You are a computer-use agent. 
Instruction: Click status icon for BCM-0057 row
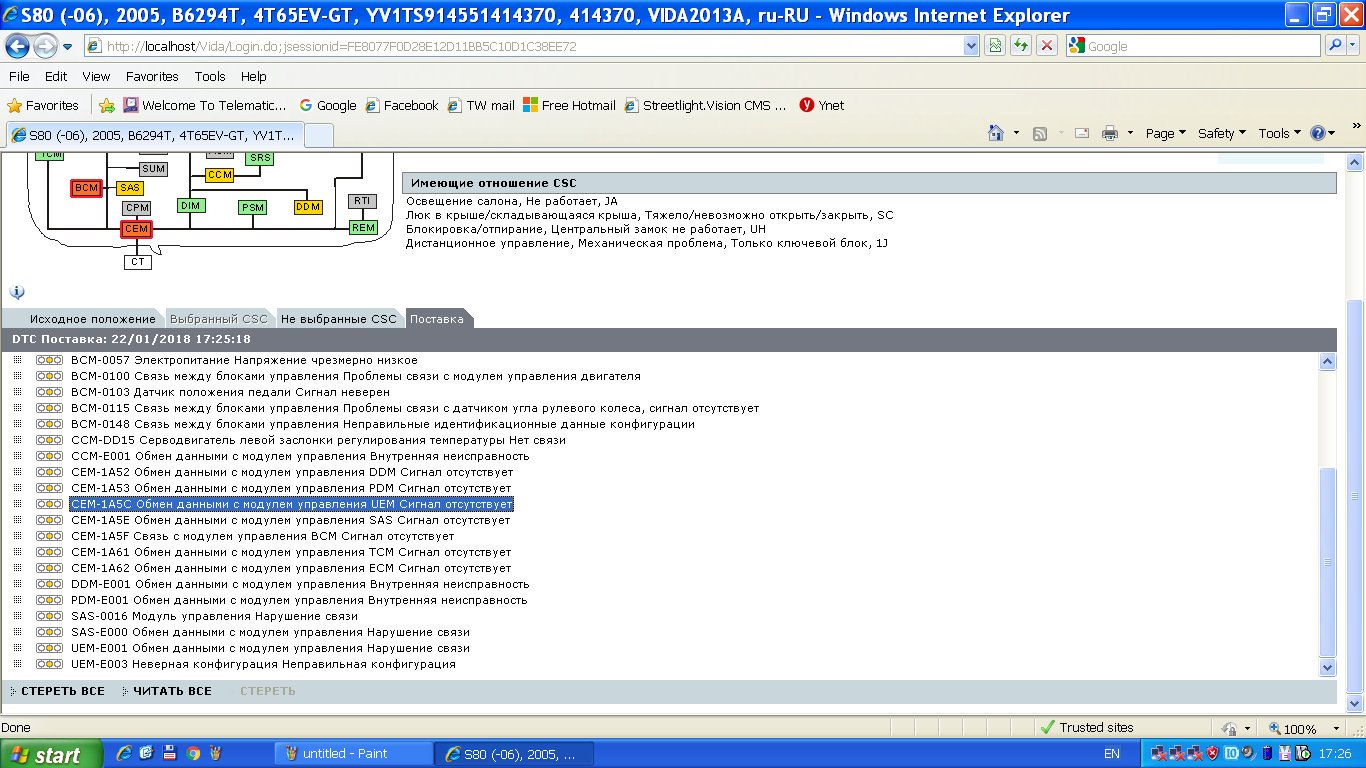click(x=49, y=360)
